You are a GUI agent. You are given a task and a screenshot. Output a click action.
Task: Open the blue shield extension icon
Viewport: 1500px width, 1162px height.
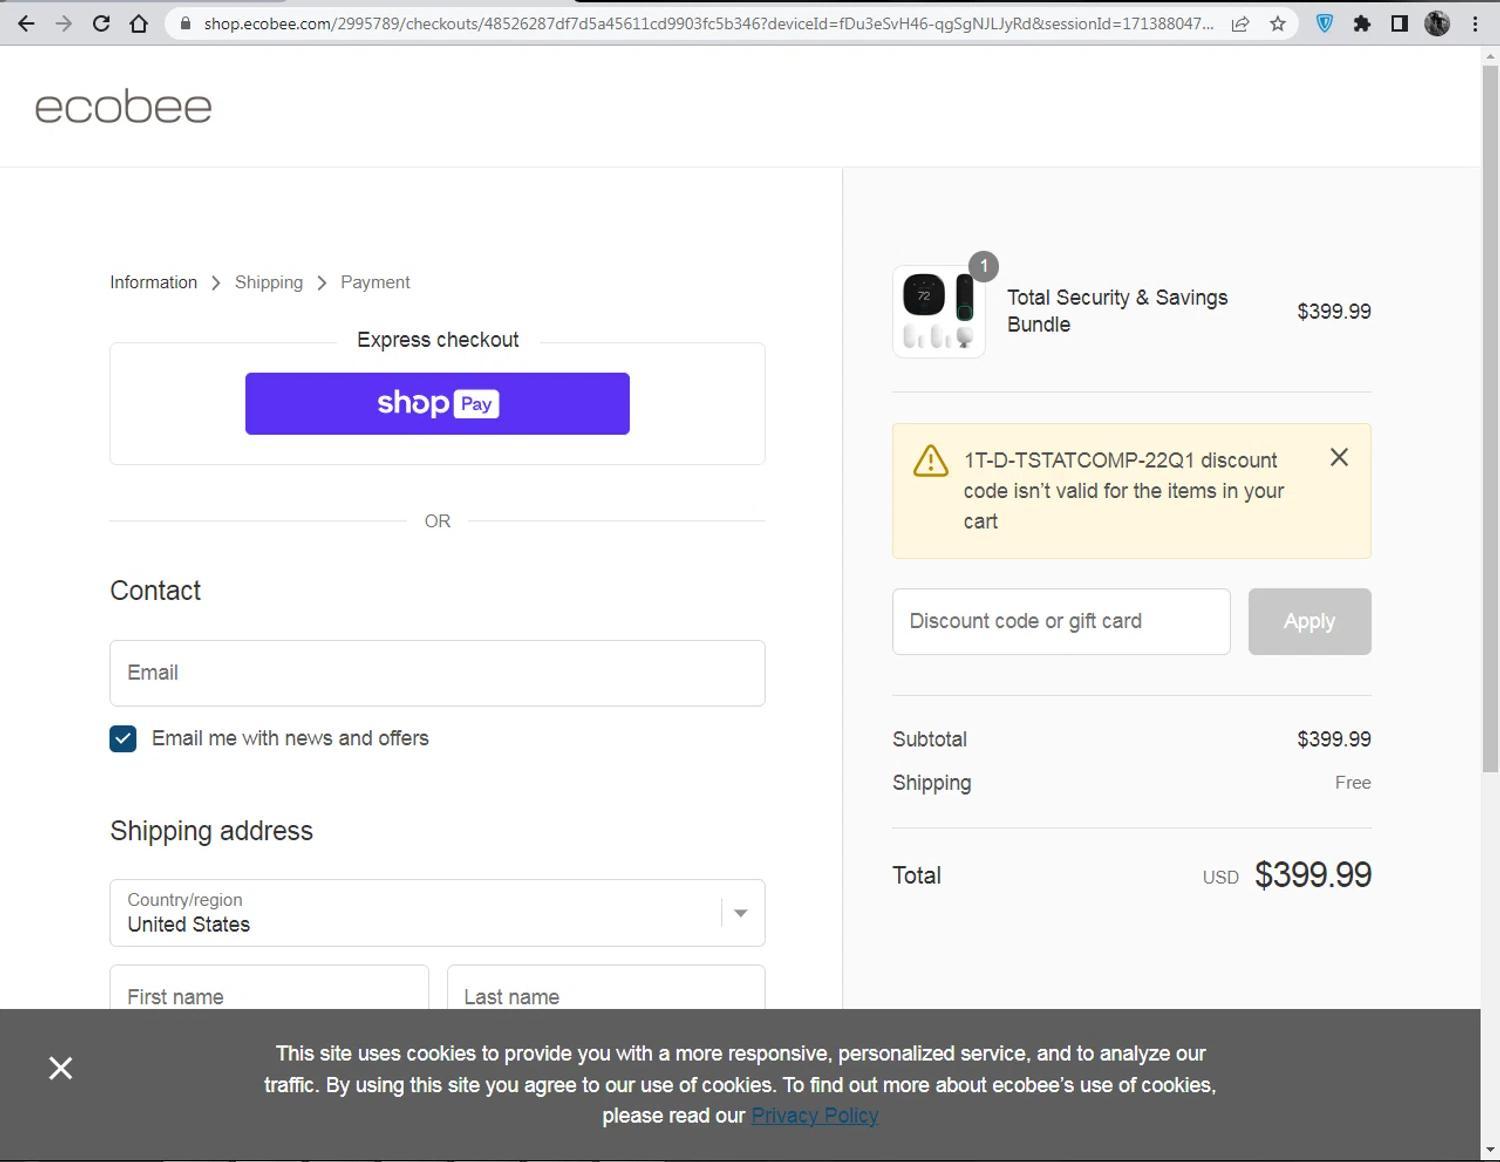click(1325, 23)
